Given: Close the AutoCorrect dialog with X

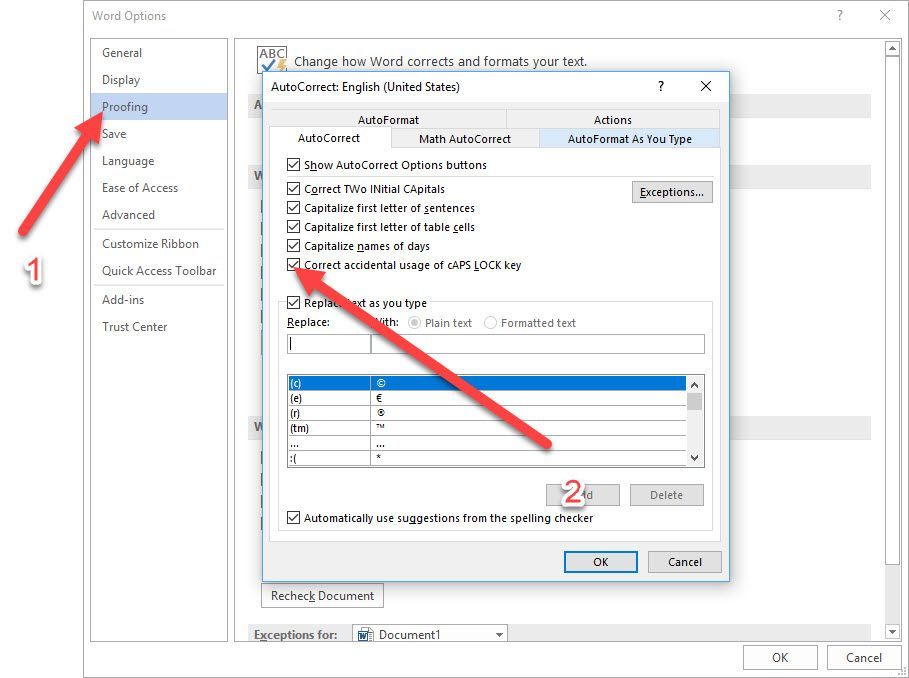Looking at the screenshot, I should coord(706,86).
